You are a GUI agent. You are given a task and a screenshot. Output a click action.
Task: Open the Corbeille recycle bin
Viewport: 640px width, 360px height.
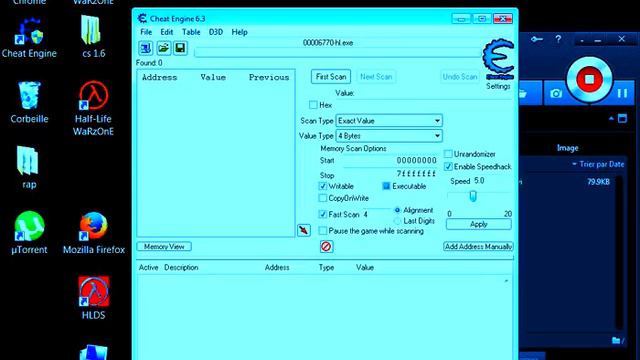[x=29, y=102]
